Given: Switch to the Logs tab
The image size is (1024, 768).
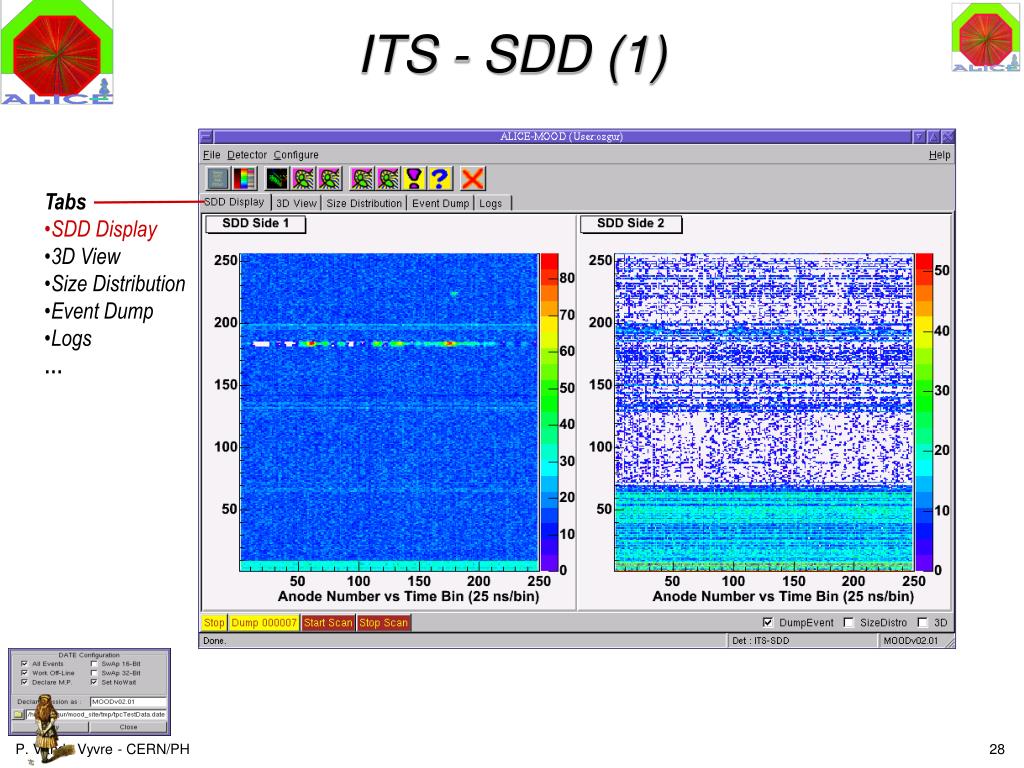Looking at the screenshot, I should [491, 203].
